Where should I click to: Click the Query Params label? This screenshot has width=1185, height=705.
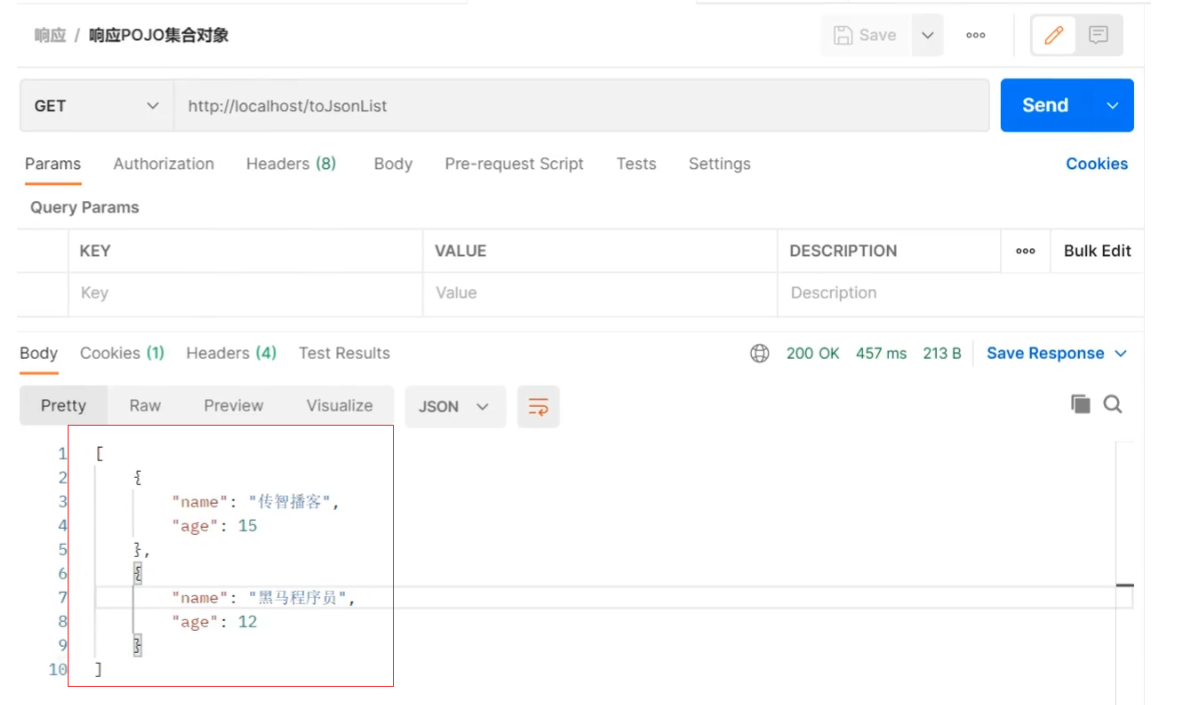[85, 208]
